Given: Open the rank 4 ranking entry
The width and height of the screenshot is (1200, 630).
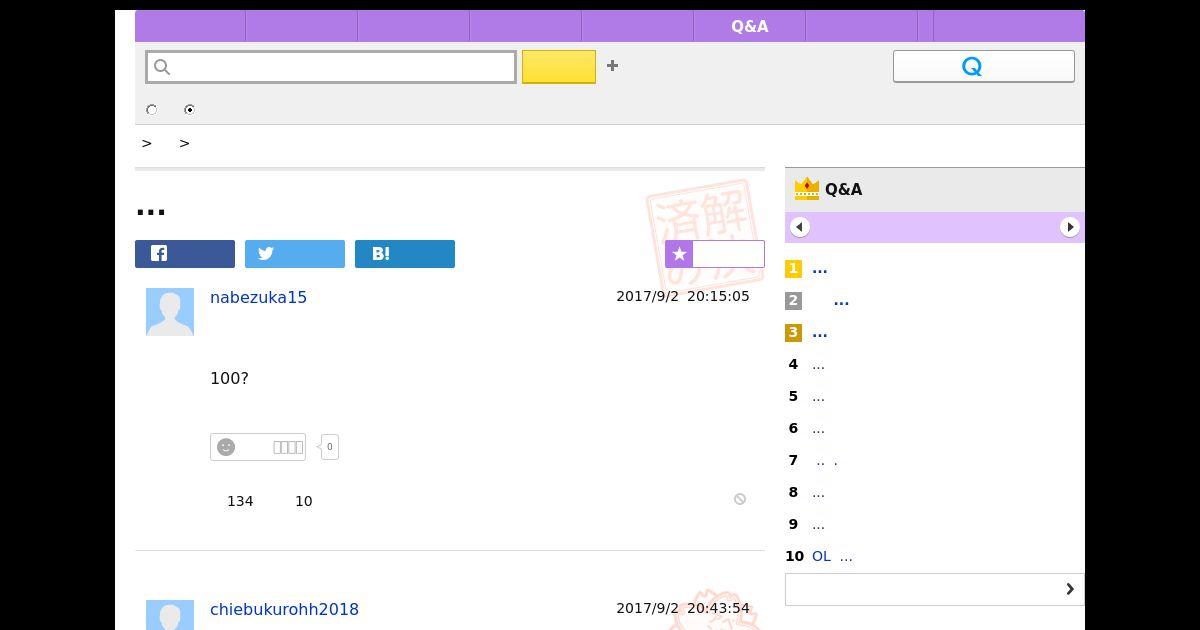Looking at the screenshot, I should [x=818, y=365].
